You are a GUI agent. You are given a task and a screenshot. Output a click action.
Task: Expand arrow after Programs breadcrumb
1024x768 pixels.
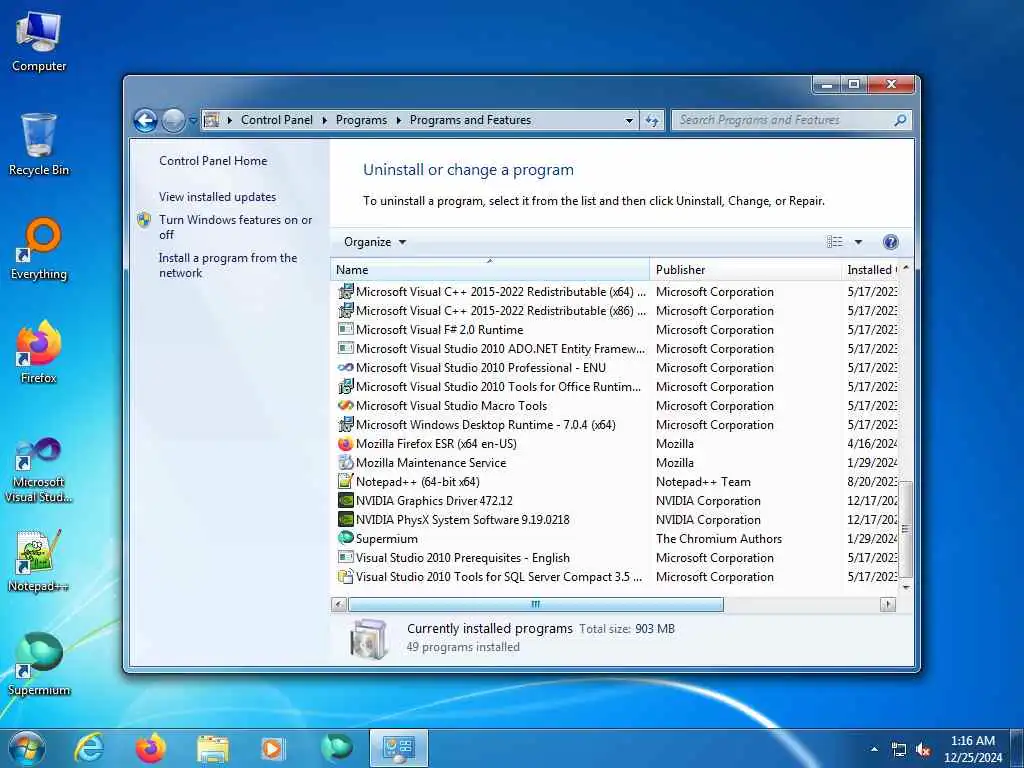(x=398, y=120)
